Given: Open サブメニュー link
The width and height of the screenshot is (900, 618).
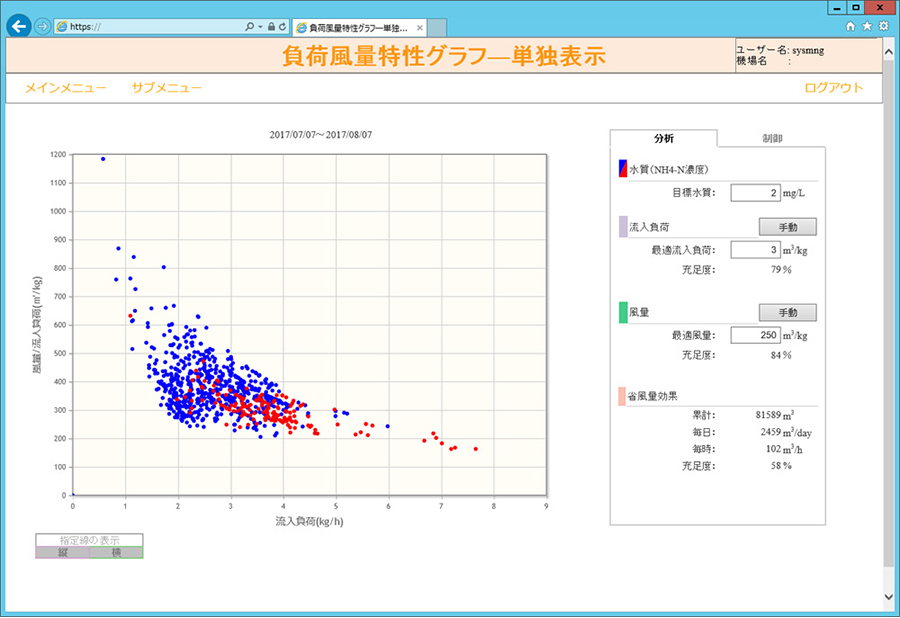Looking at the screenshot, I should [166, 88].
